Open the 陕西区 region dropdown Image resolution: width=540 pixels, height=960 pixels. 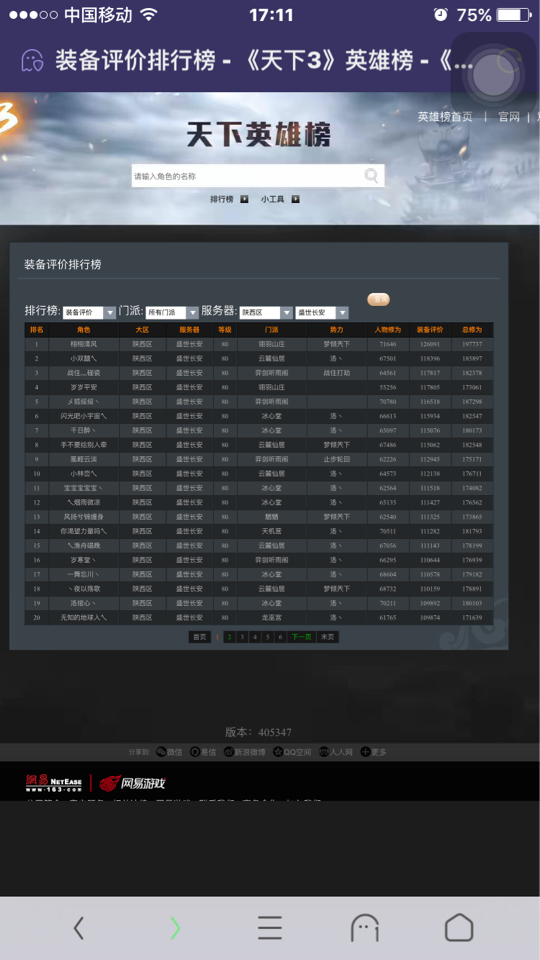click(266, 312)
